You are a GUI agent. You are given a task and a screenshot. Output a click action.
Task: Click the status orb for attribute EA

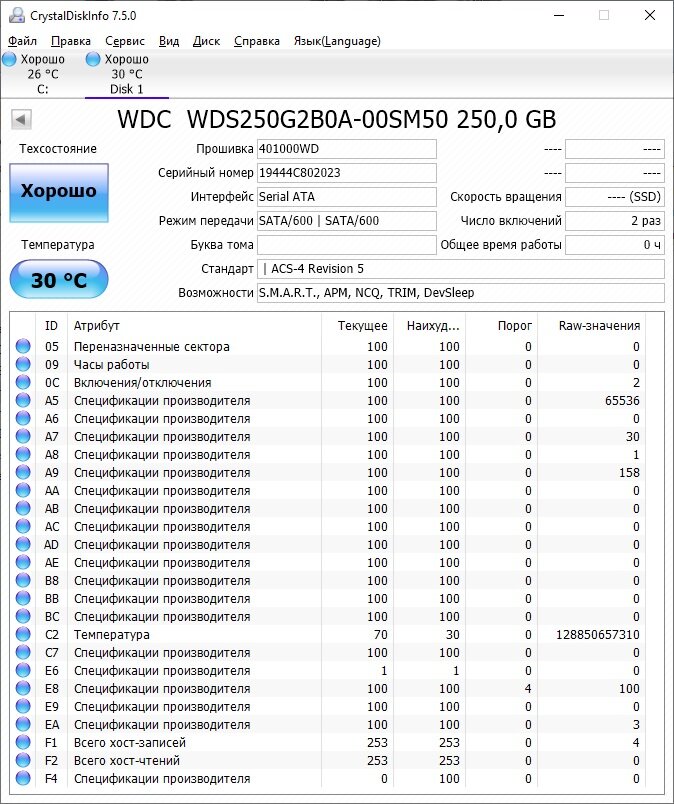tap(23, 724)
